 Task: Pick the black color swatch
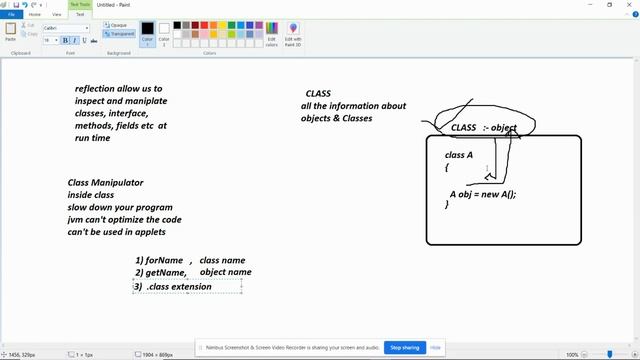click(x=177, y=25)
